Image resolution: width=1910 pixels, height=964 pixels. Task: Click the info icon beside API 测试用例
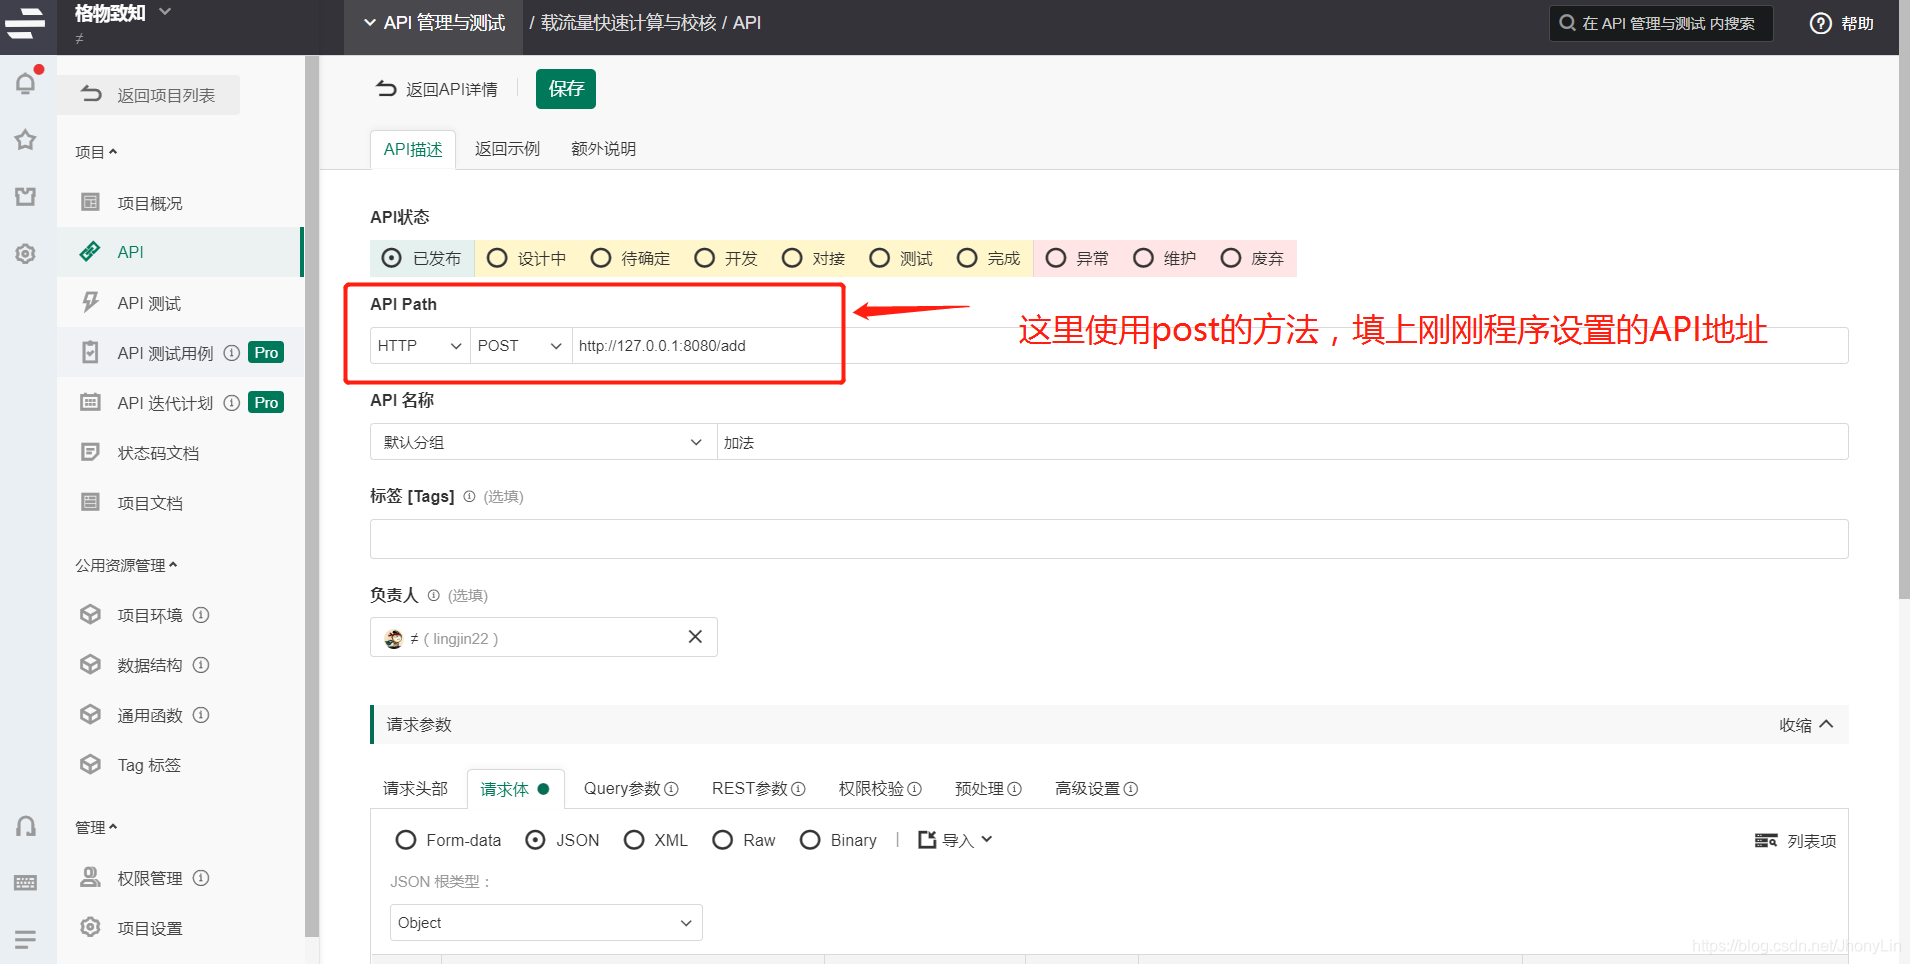point(231,353)
